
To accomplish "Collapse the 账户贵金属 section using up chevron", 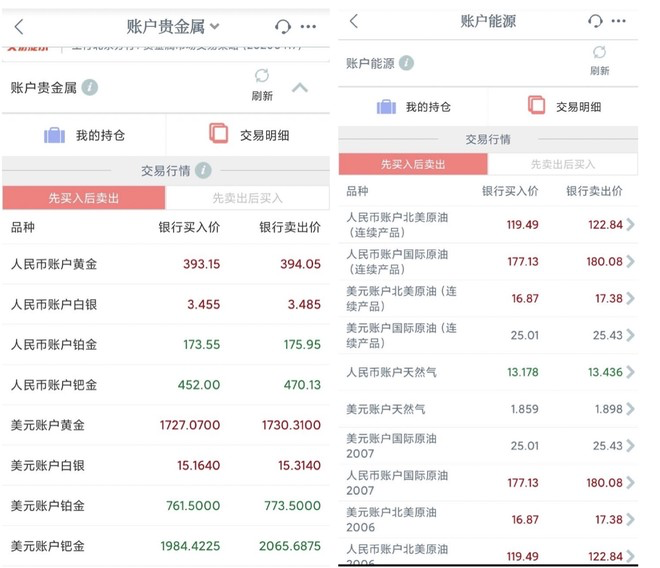I will [x=300, y=88].
